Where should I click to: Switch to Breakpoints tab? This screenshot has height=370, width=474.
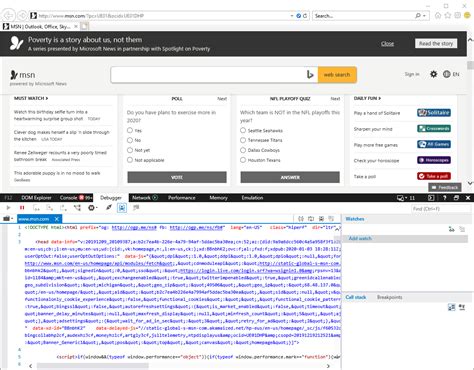coord(389,297)
